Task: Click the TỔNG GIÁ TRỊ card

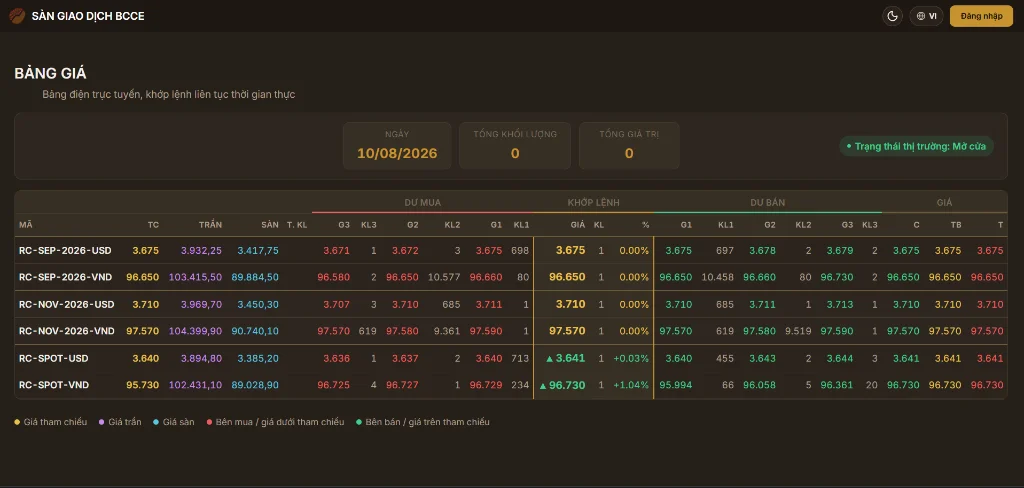Action: click(x=629, y=146)
